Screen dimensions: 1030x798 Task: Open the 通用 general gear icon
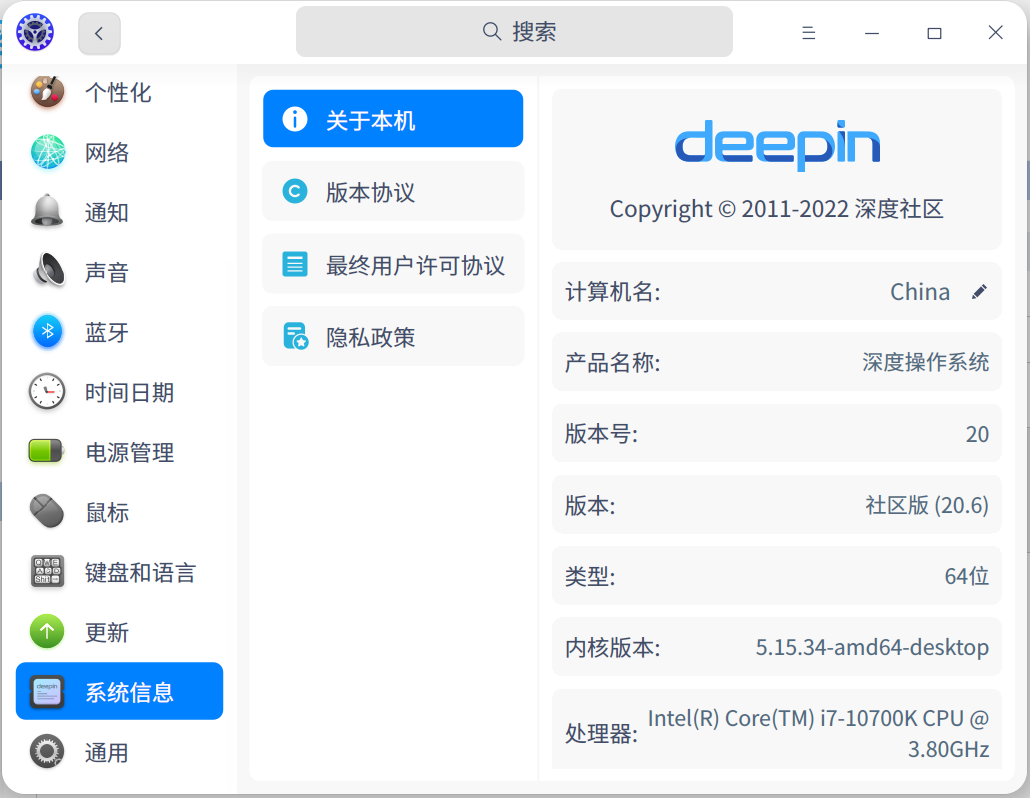click(47, 751)
